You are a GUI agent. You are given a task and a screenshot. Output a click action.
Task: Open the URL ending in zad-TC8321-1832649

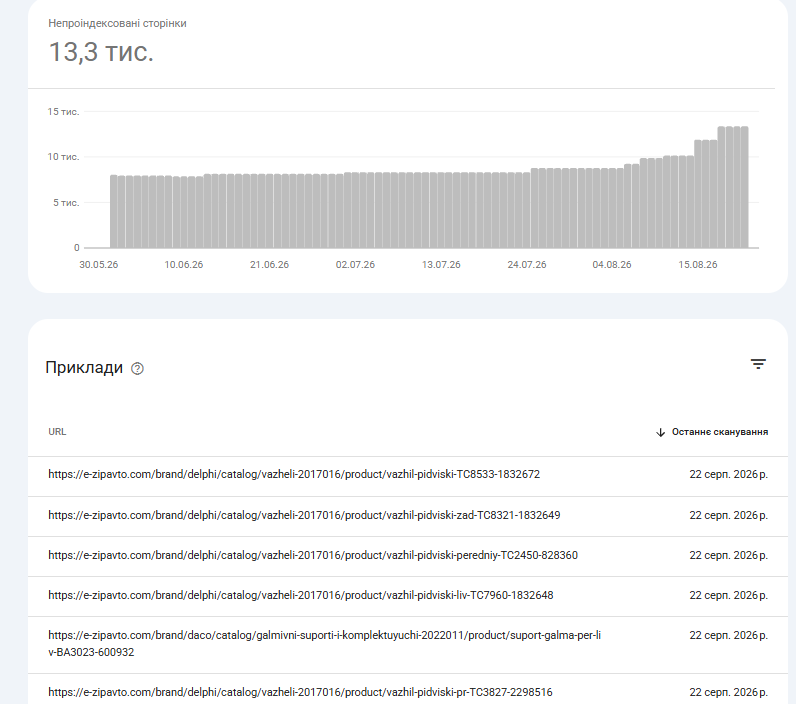pyautogui.click(x=304, y=515)
